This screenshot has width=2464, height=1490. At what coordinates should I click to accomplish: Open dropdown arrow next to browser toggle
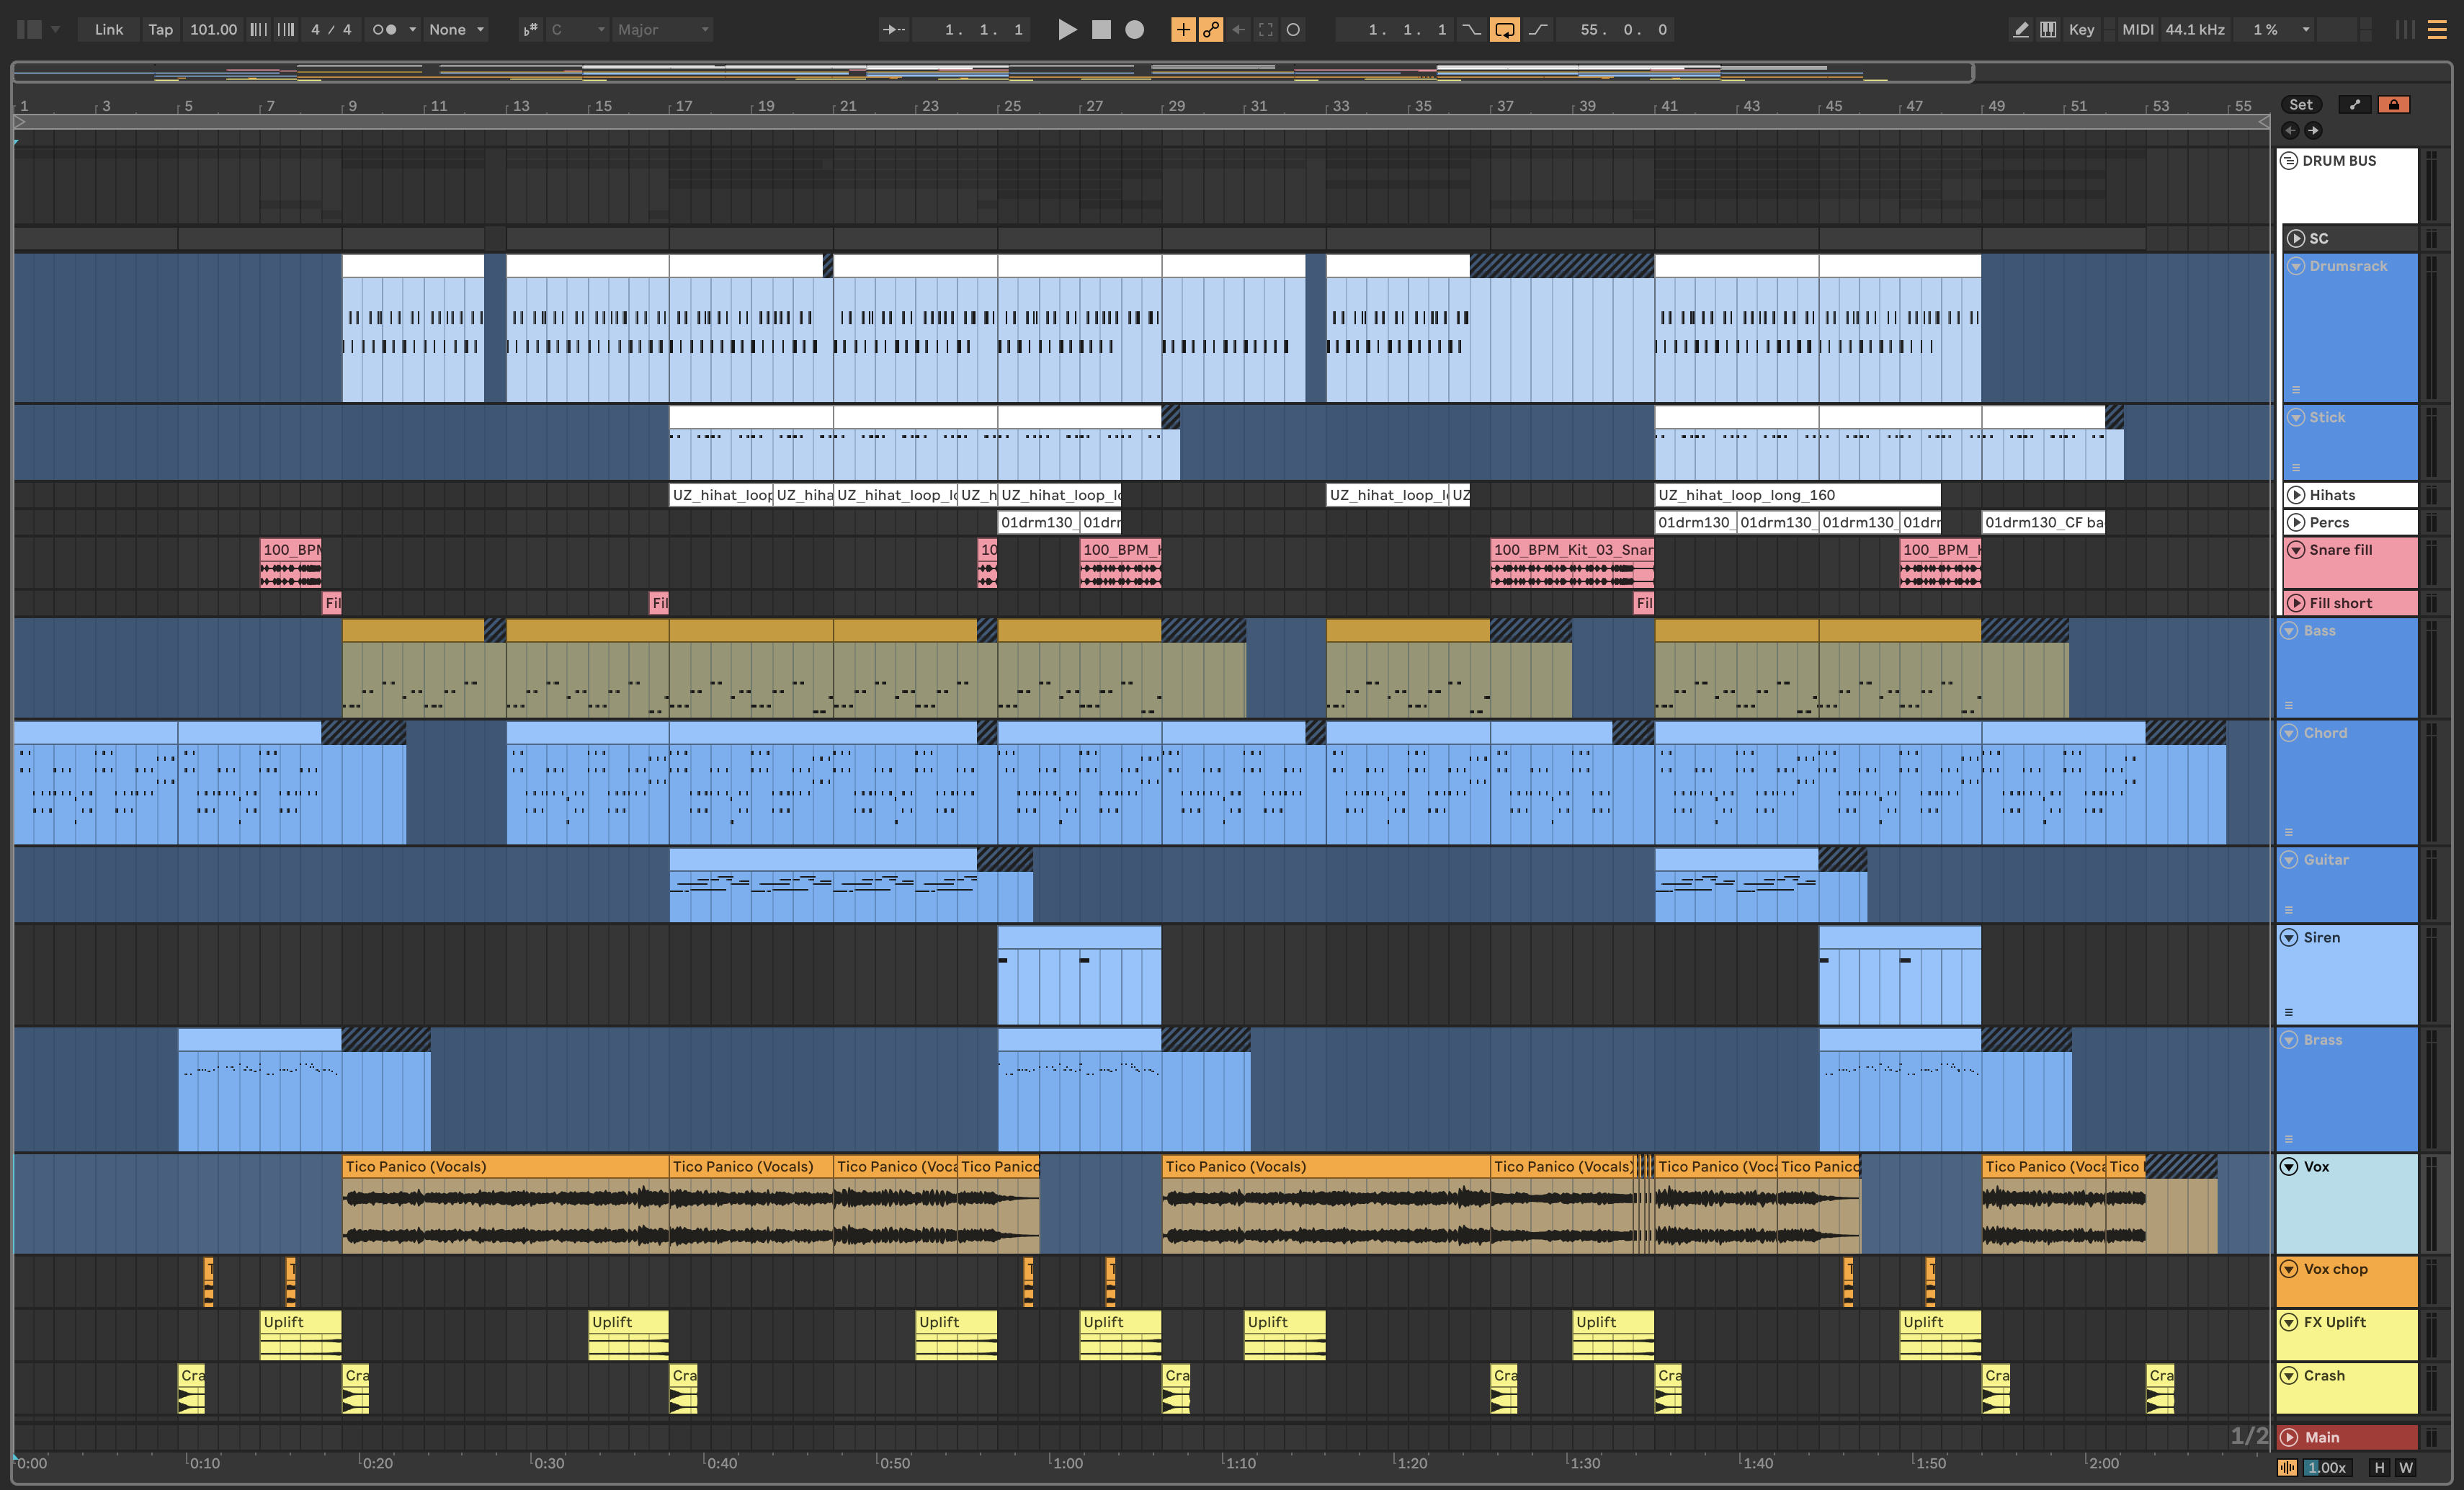coord(56,30)
